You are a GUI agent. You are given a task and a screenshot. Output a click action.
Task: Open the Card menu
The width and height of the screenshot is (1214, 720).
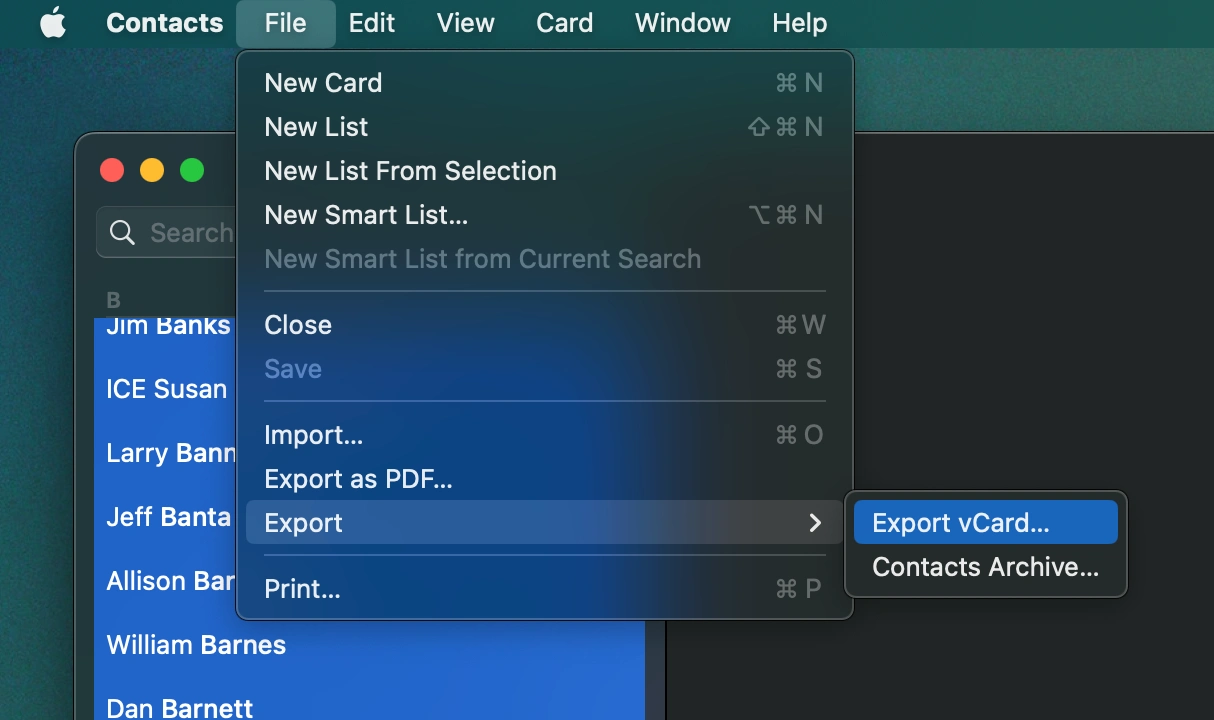(564, 23)
